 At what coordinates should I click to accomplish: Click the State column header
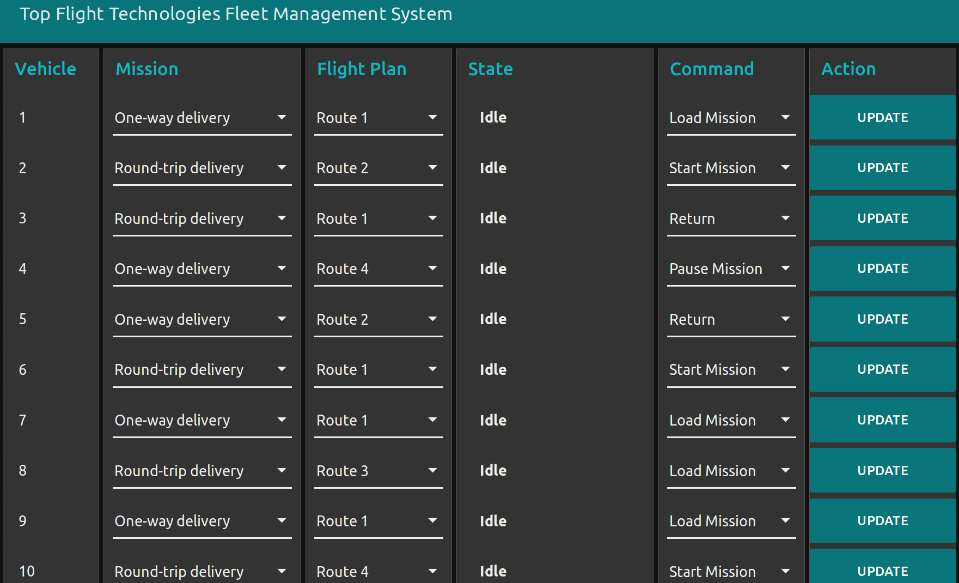[490, 69]
